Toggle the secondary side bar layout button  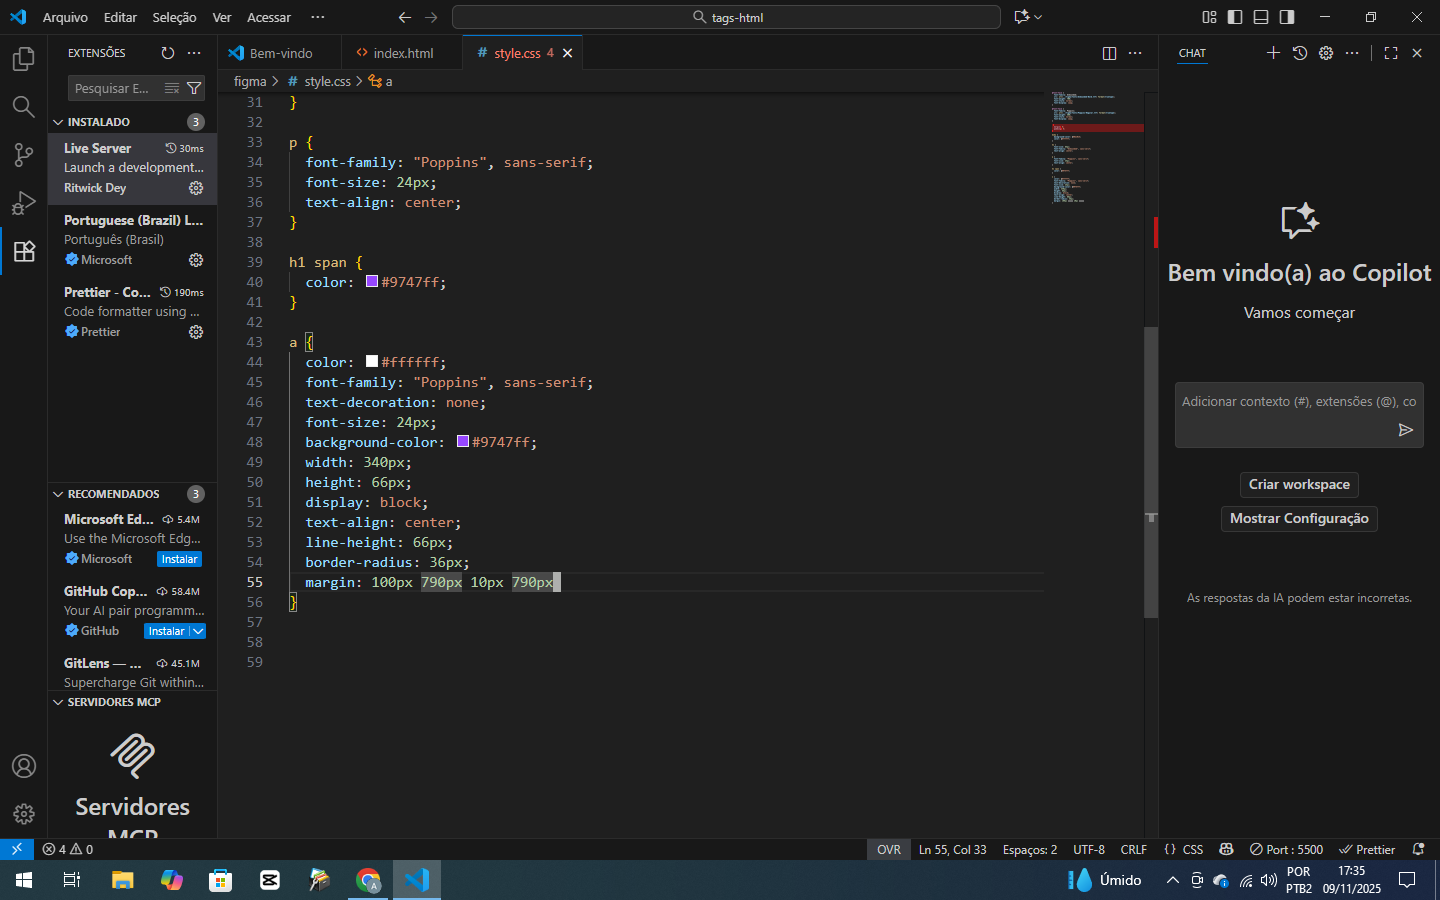click(x=1287, y=17)
